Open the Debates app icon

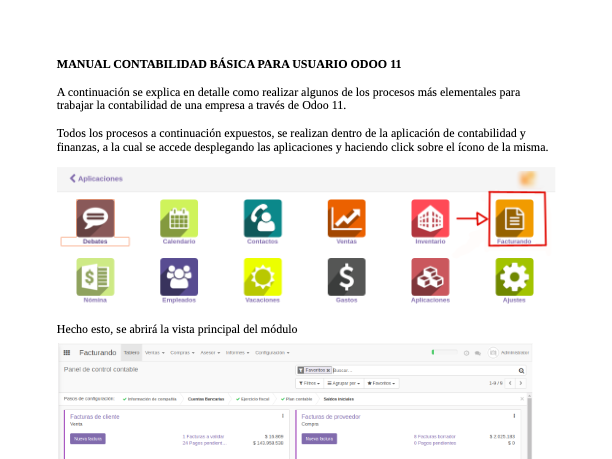click(x=96, y=217)
